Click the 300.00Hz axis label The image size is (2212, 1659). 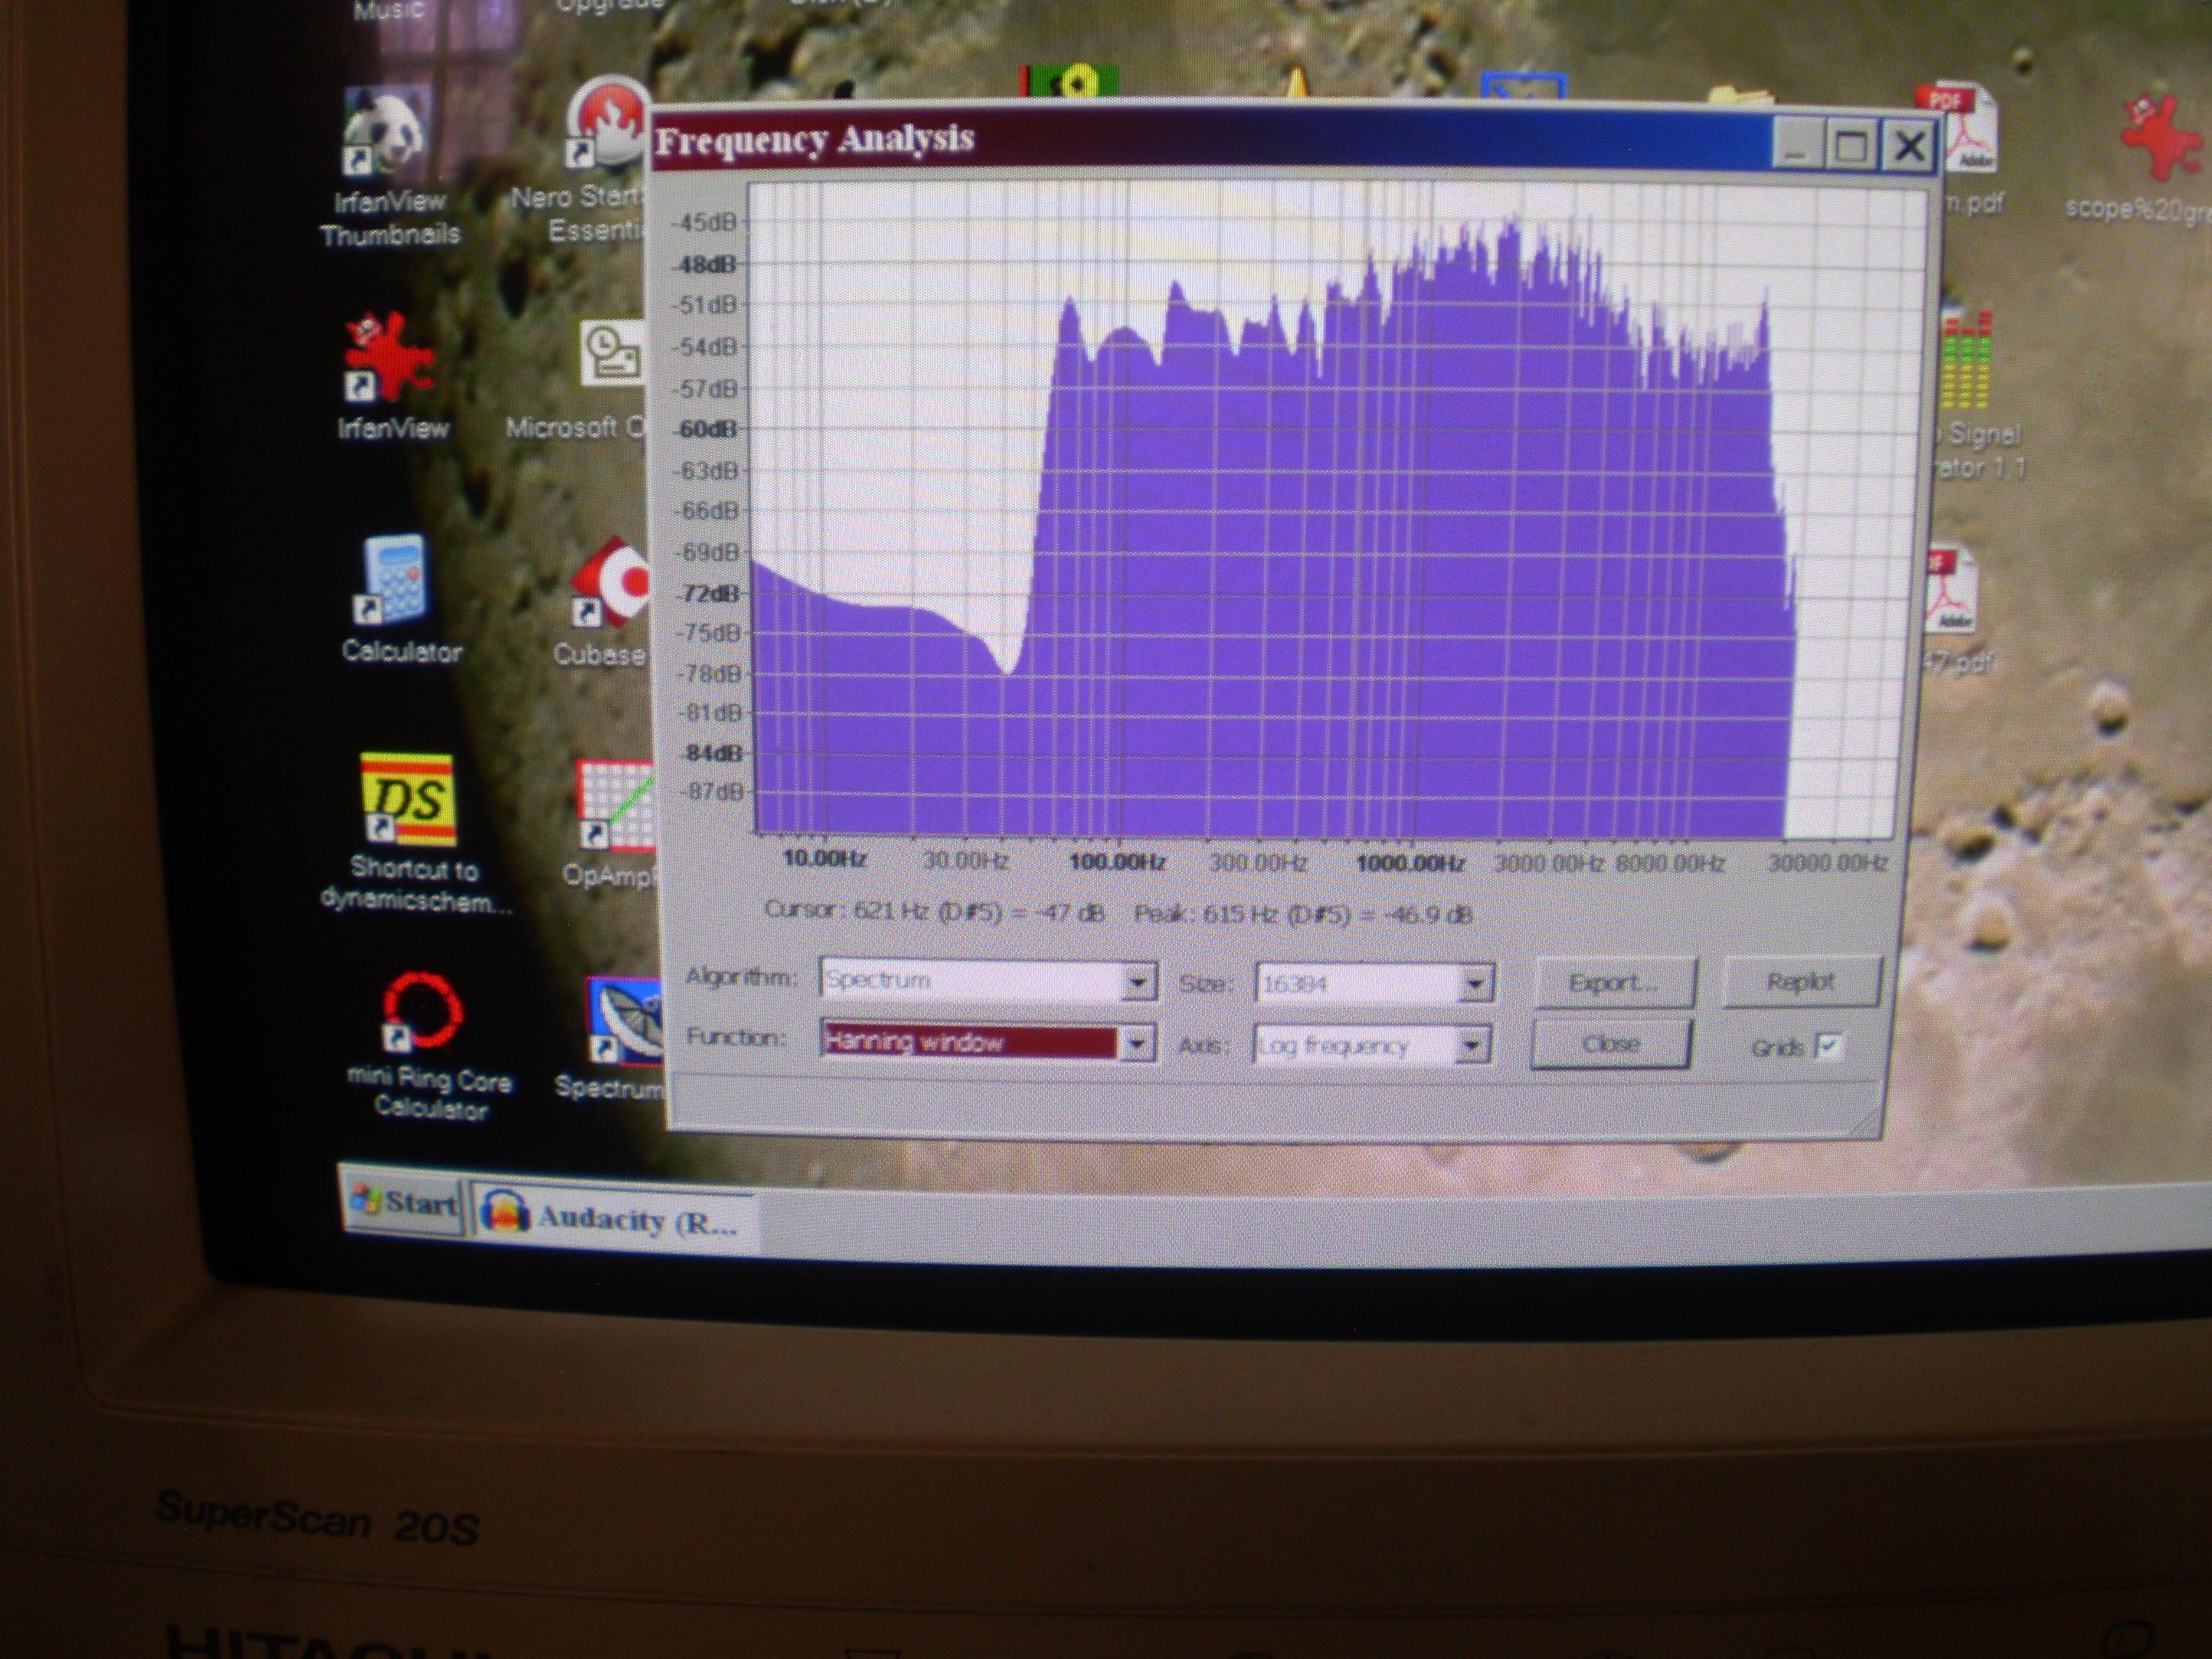click(1258, 862)
